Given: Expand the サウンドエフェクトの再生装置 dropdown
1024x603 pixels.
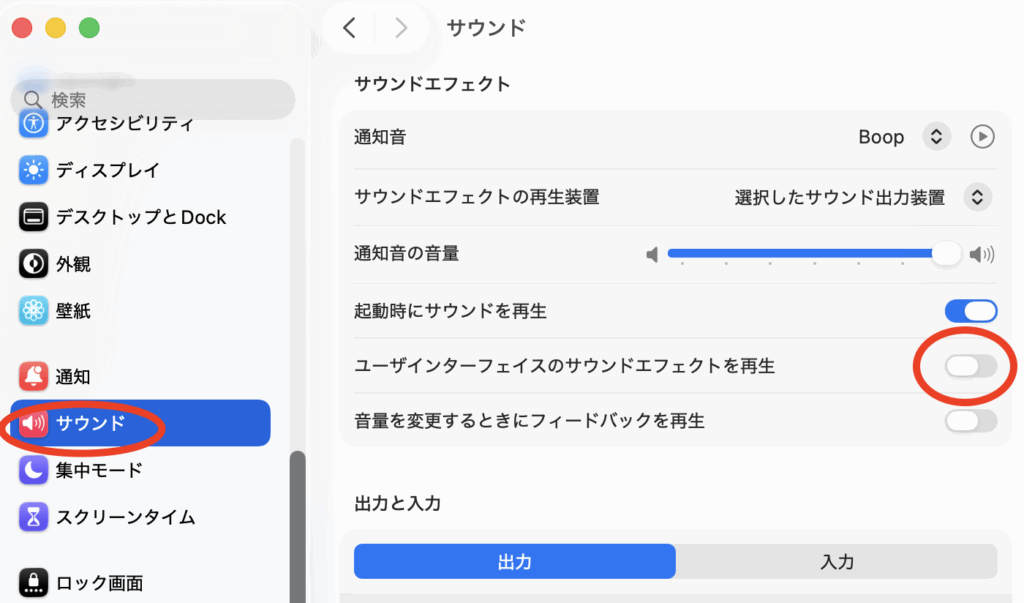Looking at the screenshot, I should 977,197.
